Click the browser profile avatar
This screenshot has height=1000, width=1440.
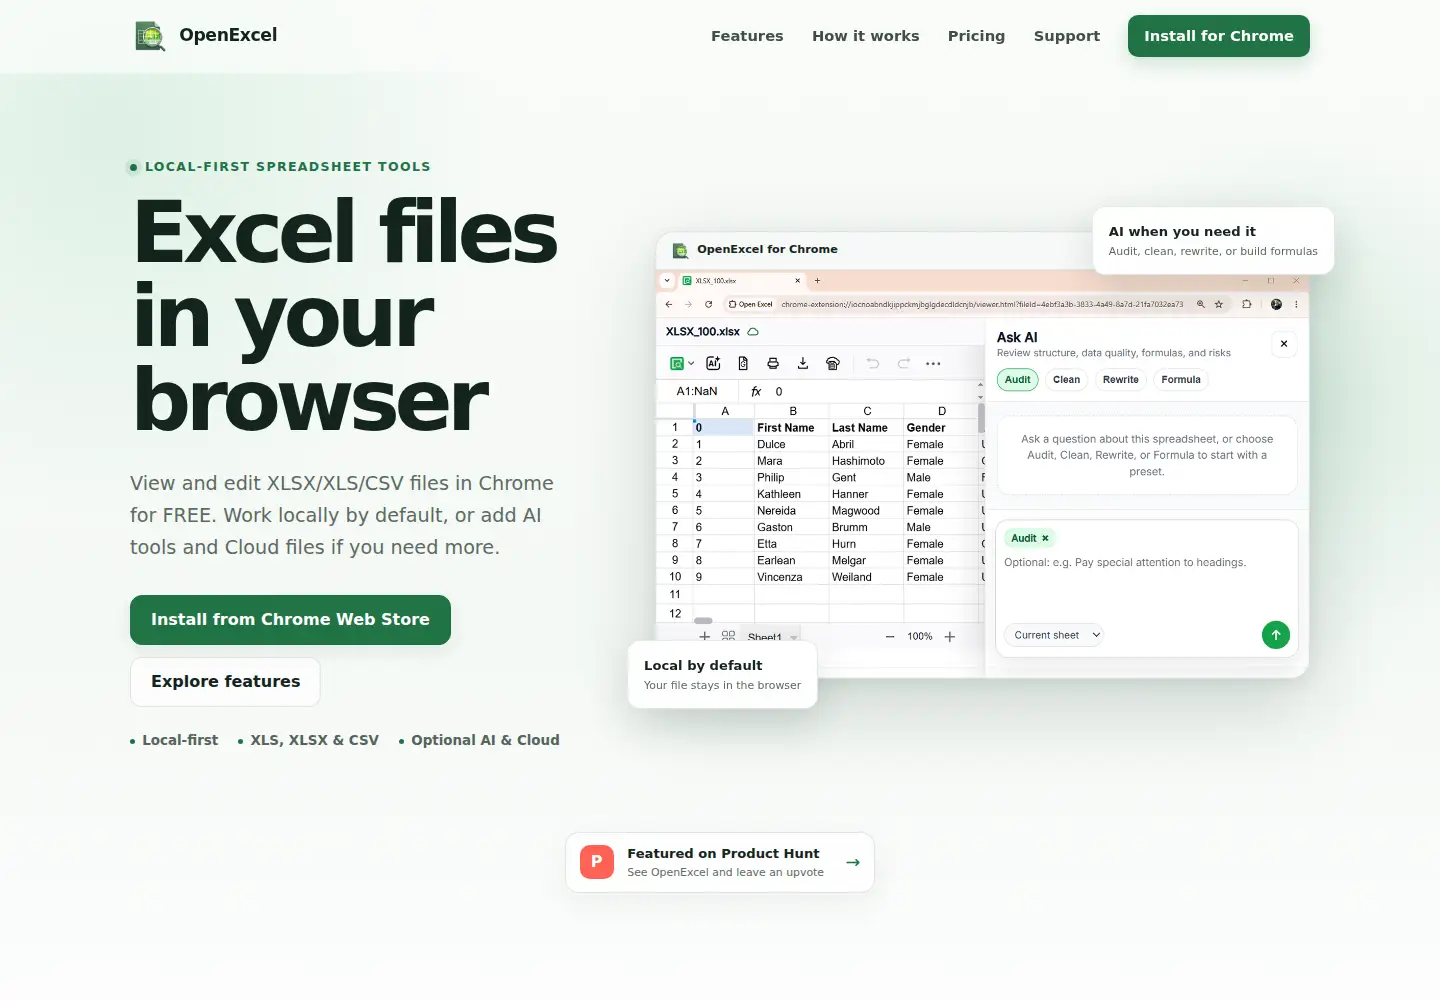click(1276, 304)
